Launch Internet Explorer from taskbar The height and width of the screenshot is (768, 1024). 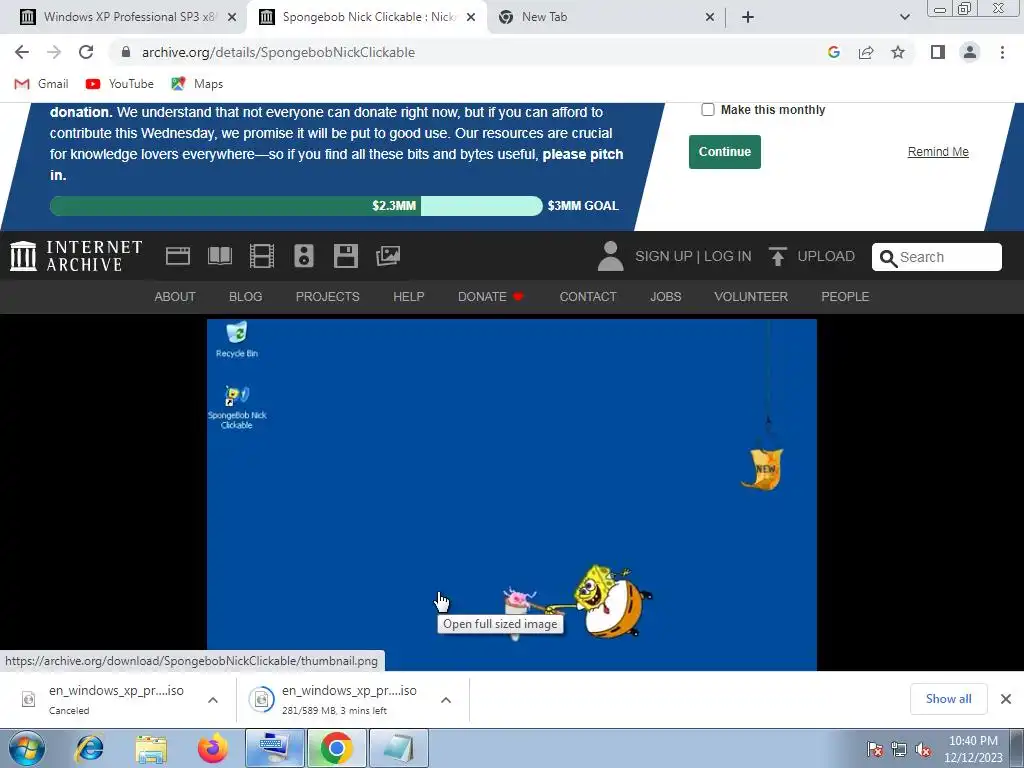(89, 748)
